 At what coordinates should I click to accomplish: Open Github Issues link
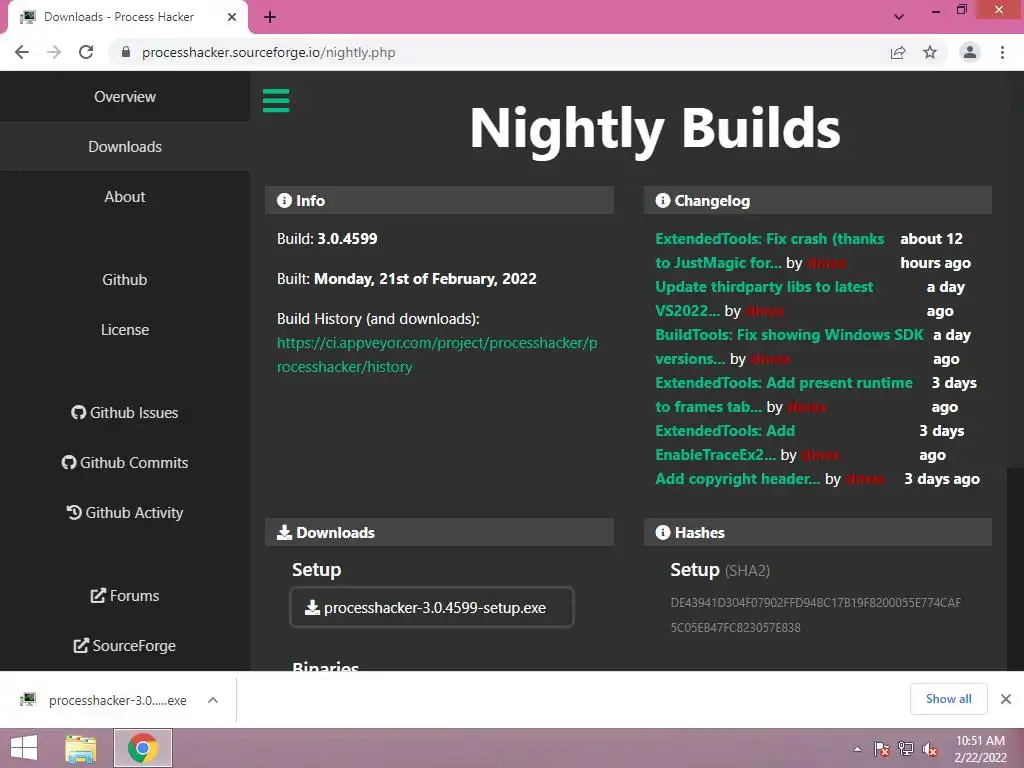point(125,413)
